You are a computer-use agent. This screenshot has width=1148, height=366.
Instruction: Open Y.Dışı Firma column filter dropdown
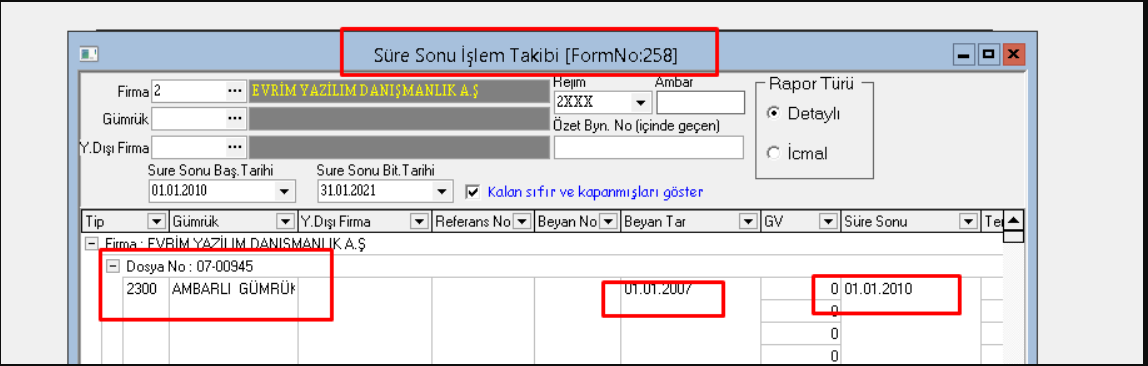click(x=419, y=221)
